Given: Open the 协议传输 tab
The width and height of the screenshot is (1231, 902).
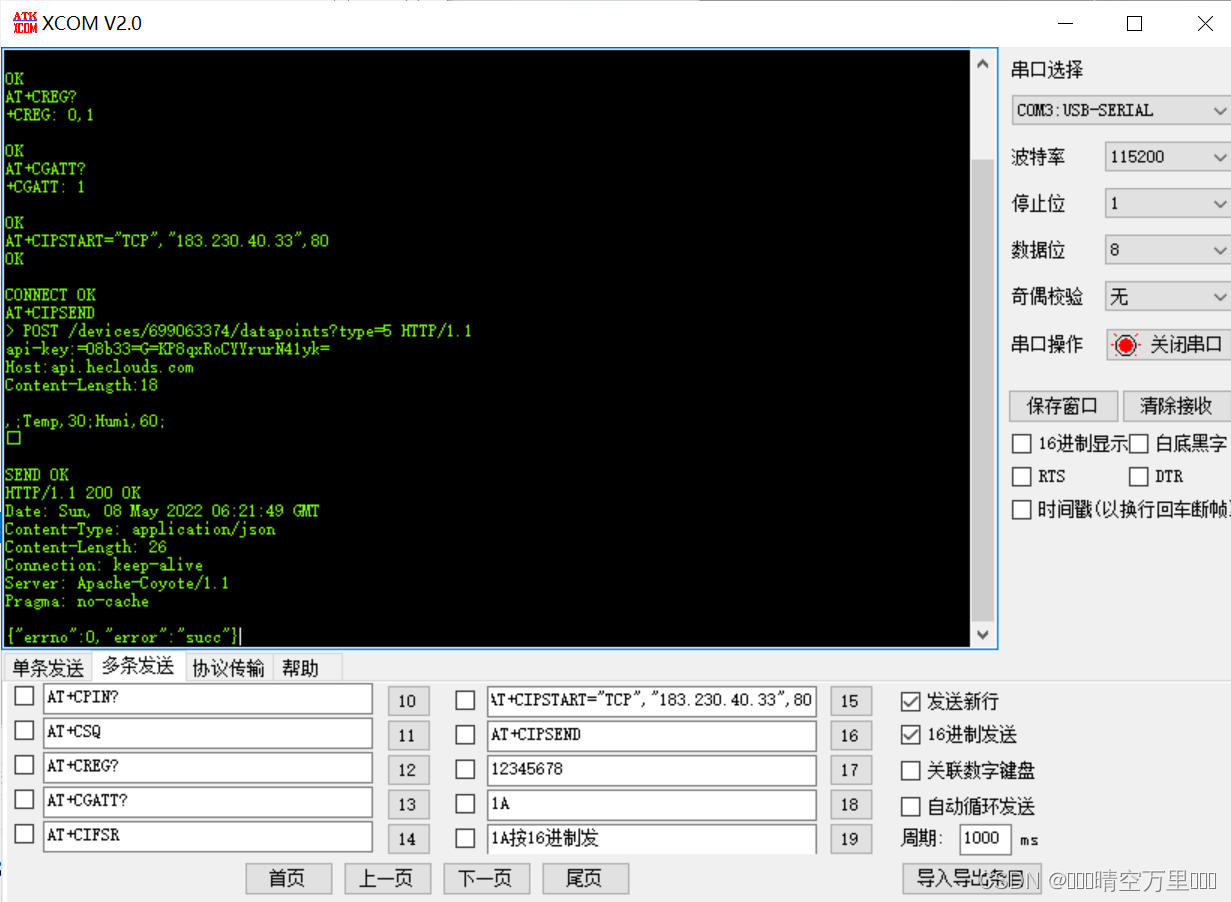Looking at the screenshot, I should coord(229,668).
